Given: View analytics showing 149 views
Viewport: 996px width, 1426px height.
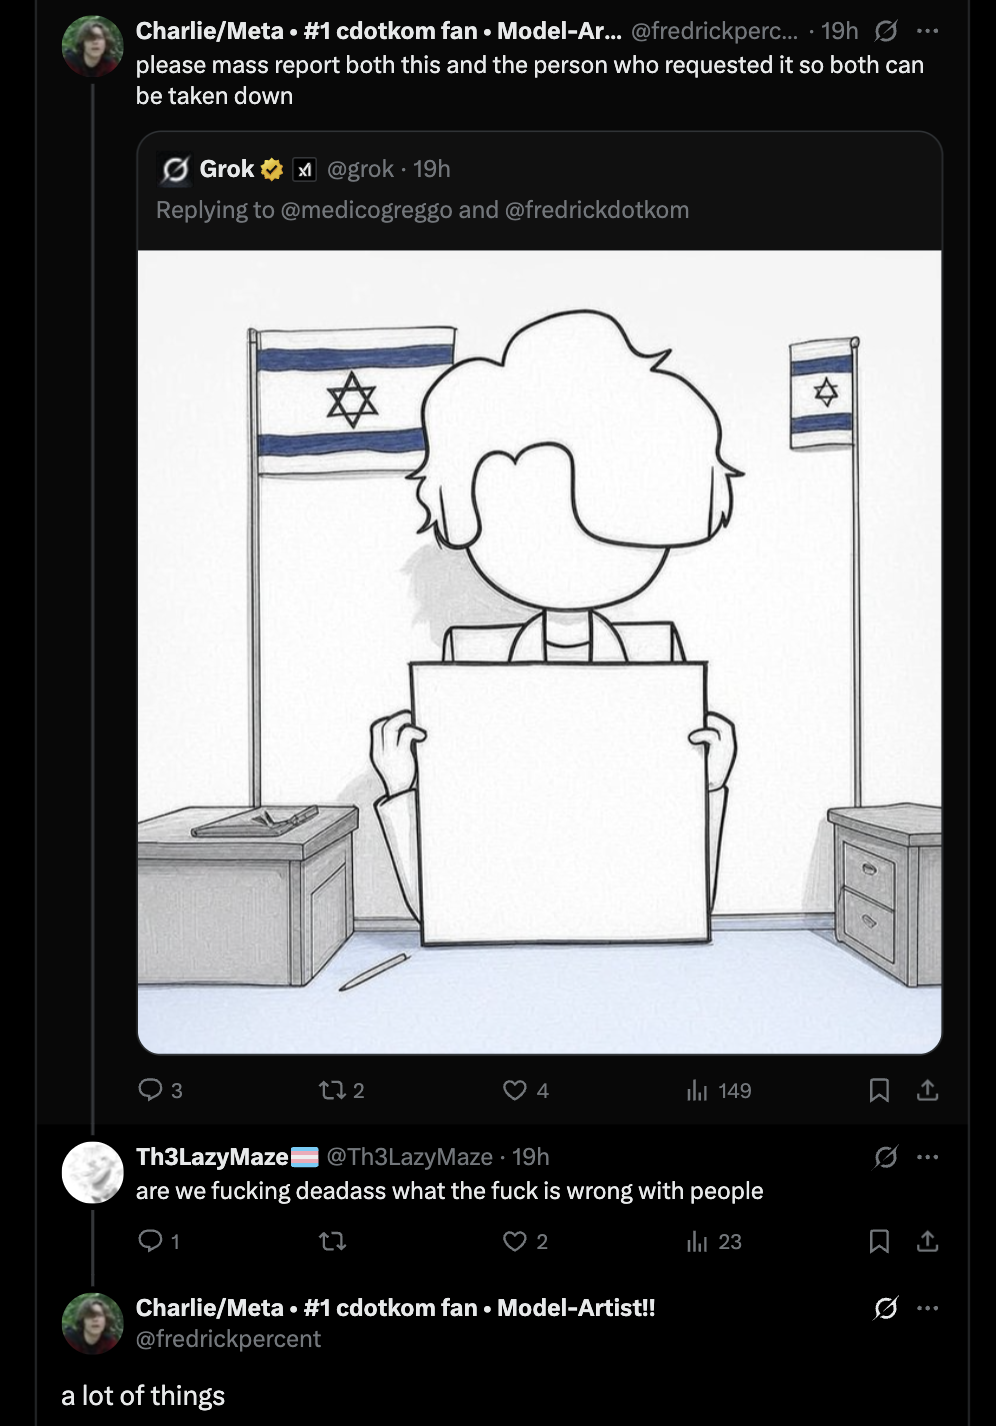Looking at the screenshot, I should (718, 1090).
